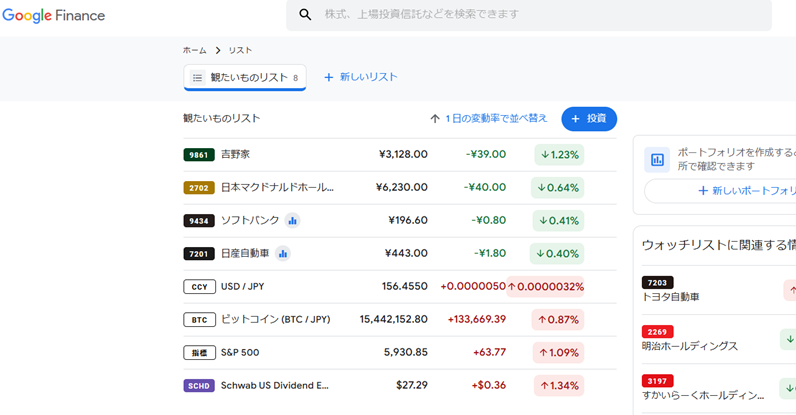The width and height of the screenshot is (796, 415).
Task: Create a new list with 新しいリスト
Action: pos(360,77)
